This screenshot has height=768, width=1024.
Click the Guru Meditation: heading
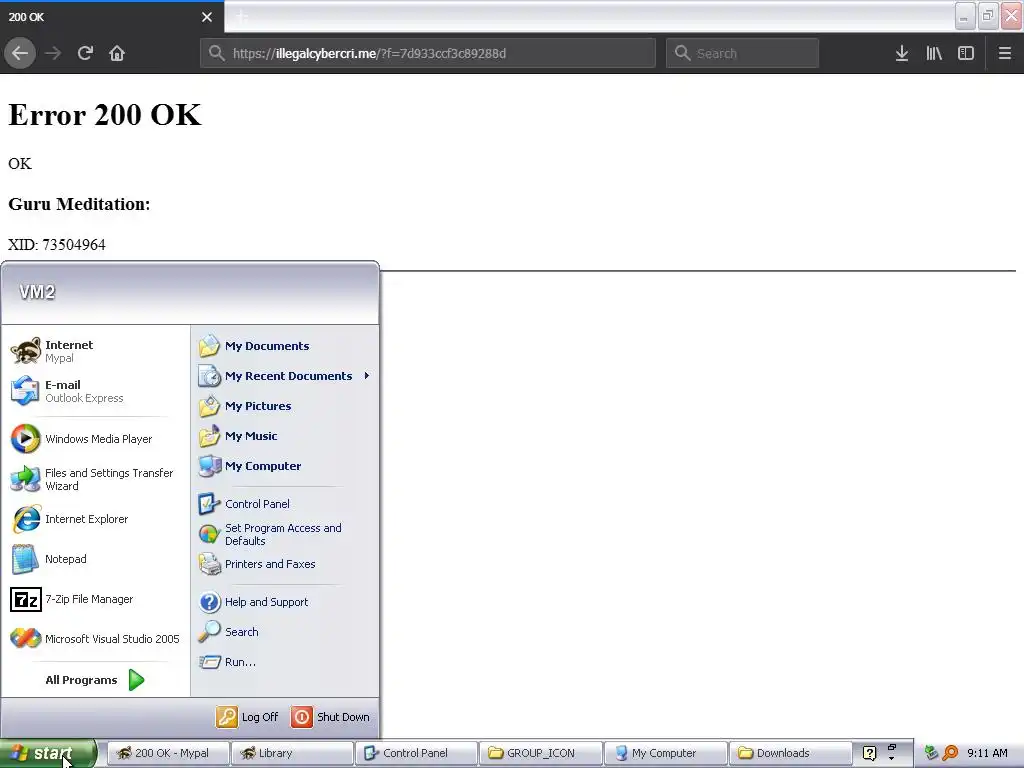[79, 204]
